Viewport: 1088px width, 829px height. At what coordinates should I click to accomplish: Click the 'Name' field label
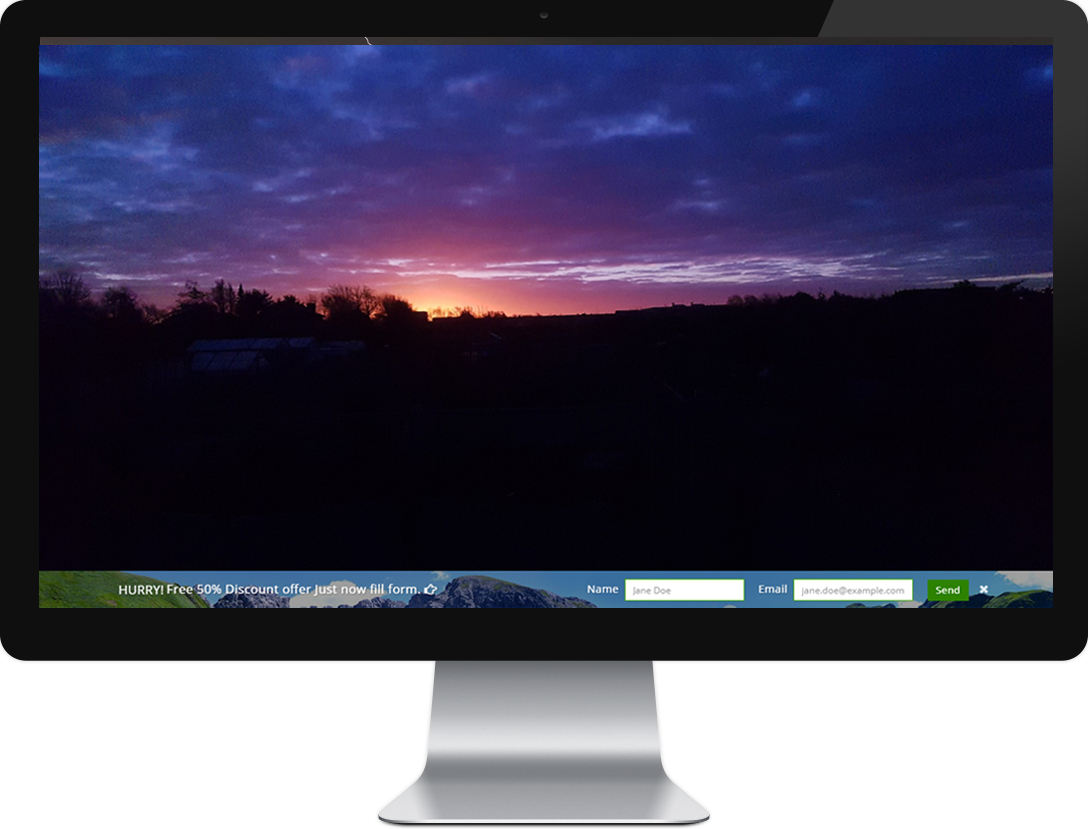[x=602, y=589]
